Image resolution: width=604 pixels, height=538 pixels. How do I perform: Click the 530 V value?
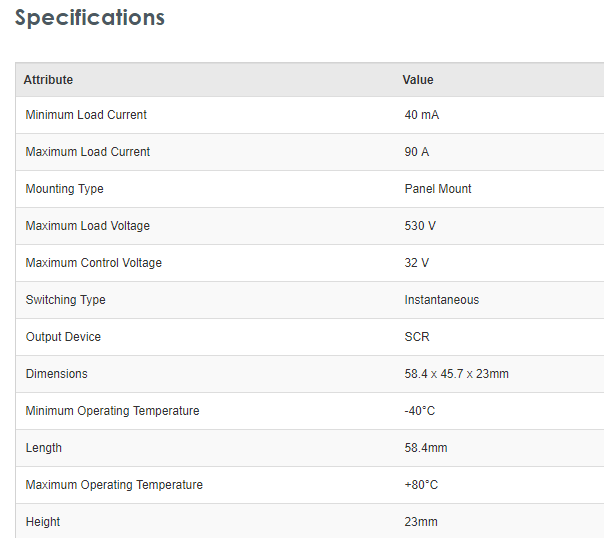point(420,226)
